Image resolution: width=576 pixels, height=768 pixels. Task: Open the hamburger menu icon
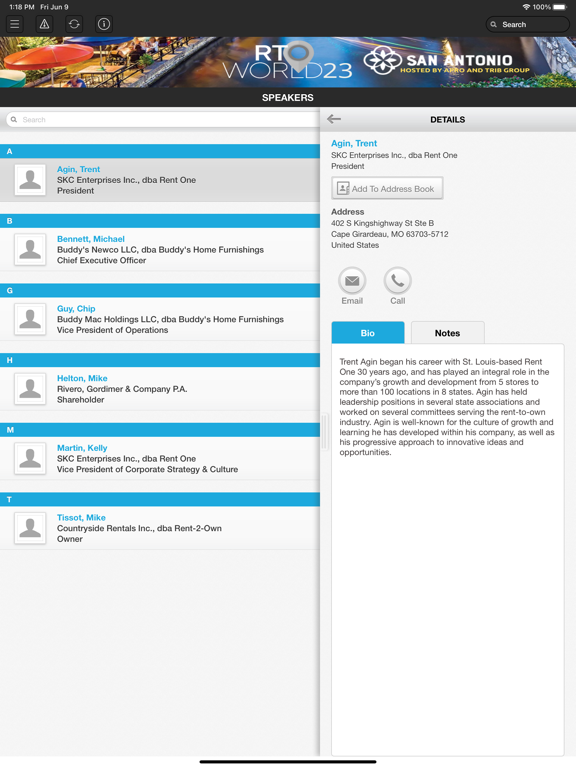tap(15, 24)
